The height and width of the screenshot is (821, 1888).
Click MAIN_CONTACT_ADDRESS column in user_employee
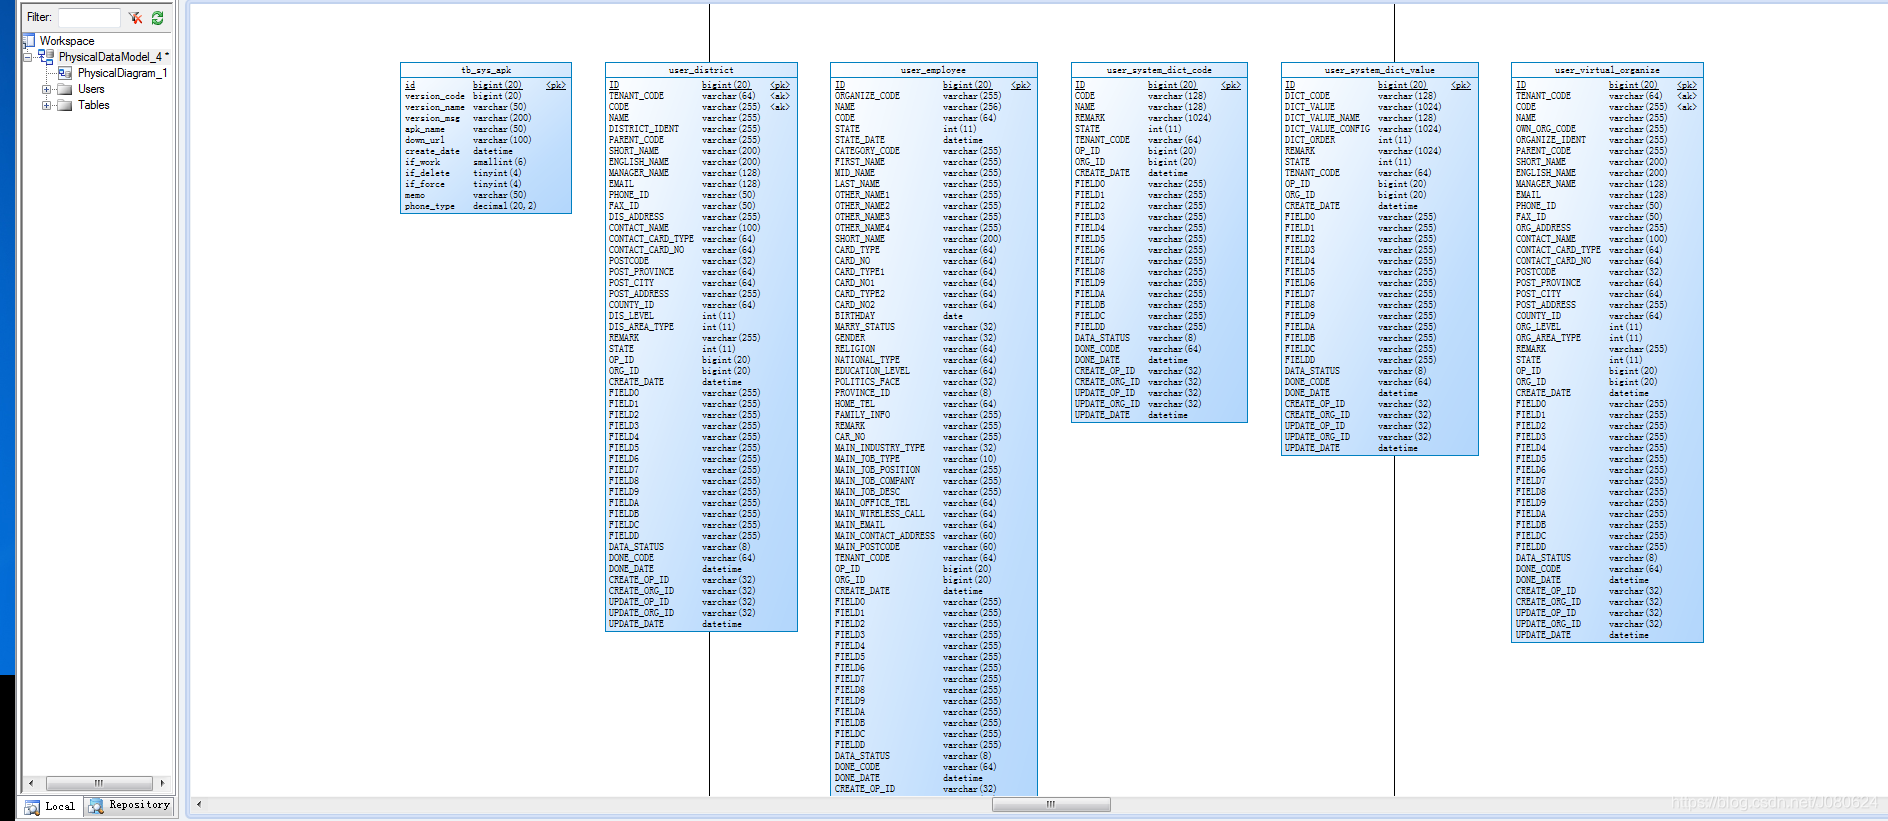tap(884, 536)
